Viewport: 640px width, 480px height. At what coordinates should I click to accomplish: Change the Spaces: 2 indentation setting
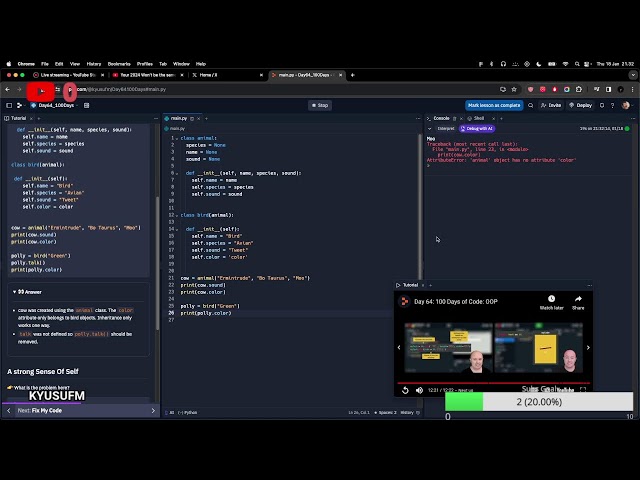(386, 413)
